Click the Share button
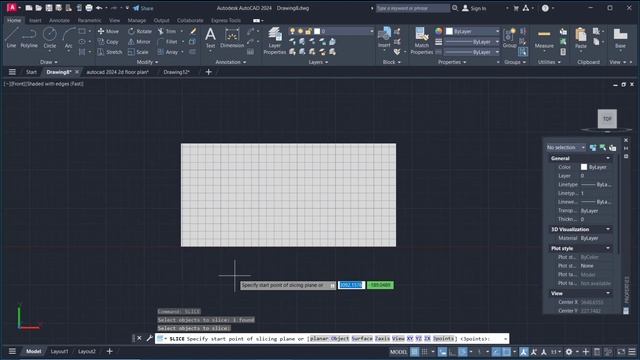The width and height of the screenshot is (640, 360). click(x=143, y=8)
